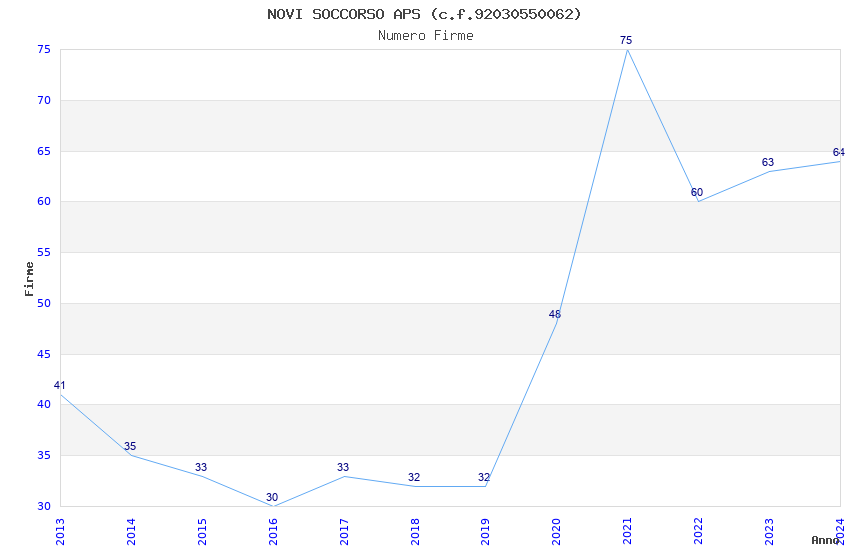The height and width of the screenshot is (550, 850).
Task: Click the horizontal axis title Anno
Action: tap(825, 540)
